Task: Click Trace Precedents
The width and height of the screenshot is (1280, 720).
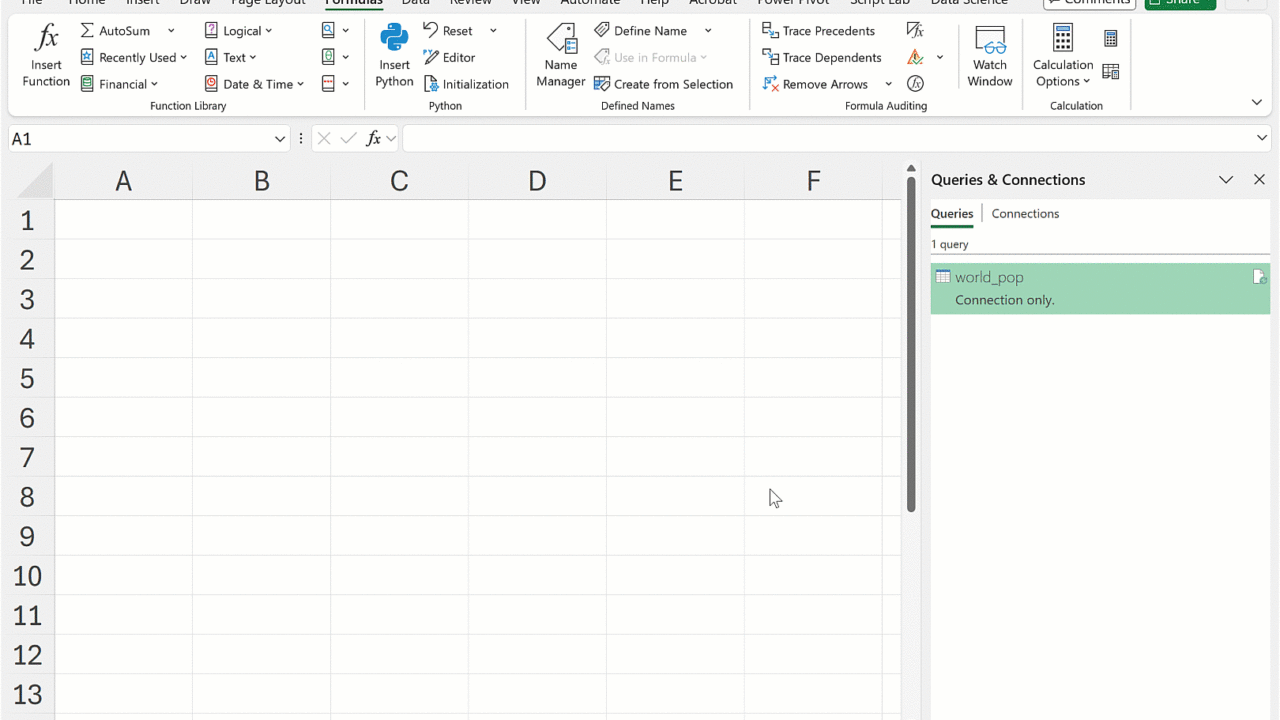Action: [818, 31]
